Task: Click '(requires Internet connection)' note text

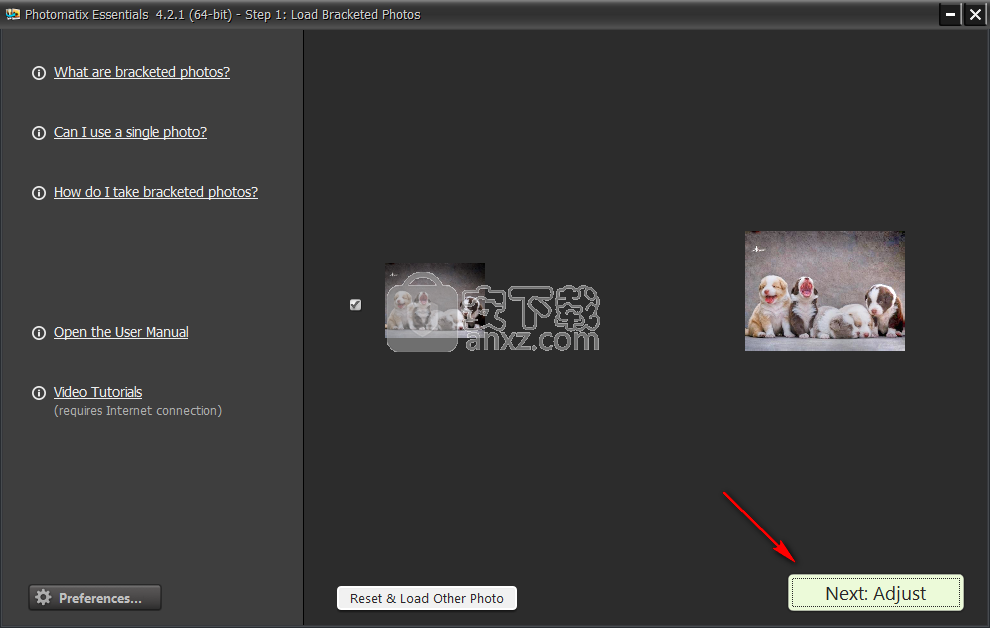Action: pos(138,411)
